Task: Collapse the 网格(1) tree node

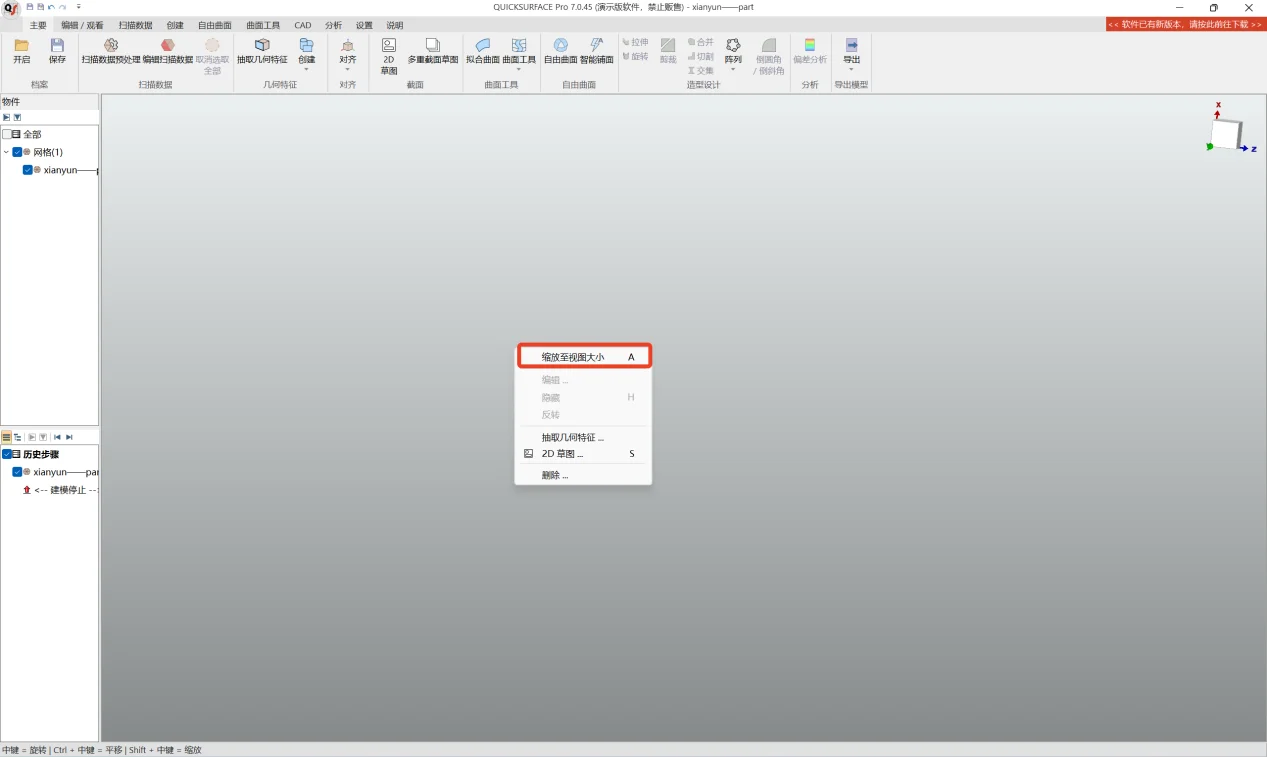Action: (x=6, y=152)
